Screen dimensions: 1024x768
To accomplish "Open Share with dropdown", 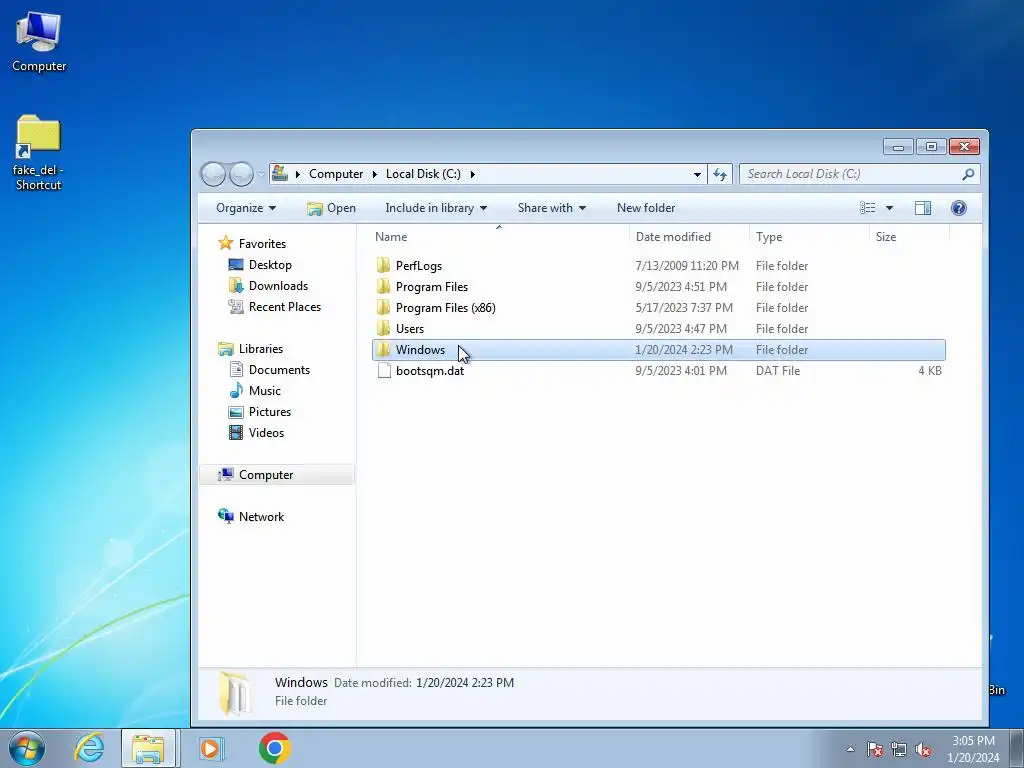I will pyautogui.click(x=552, y=208).
